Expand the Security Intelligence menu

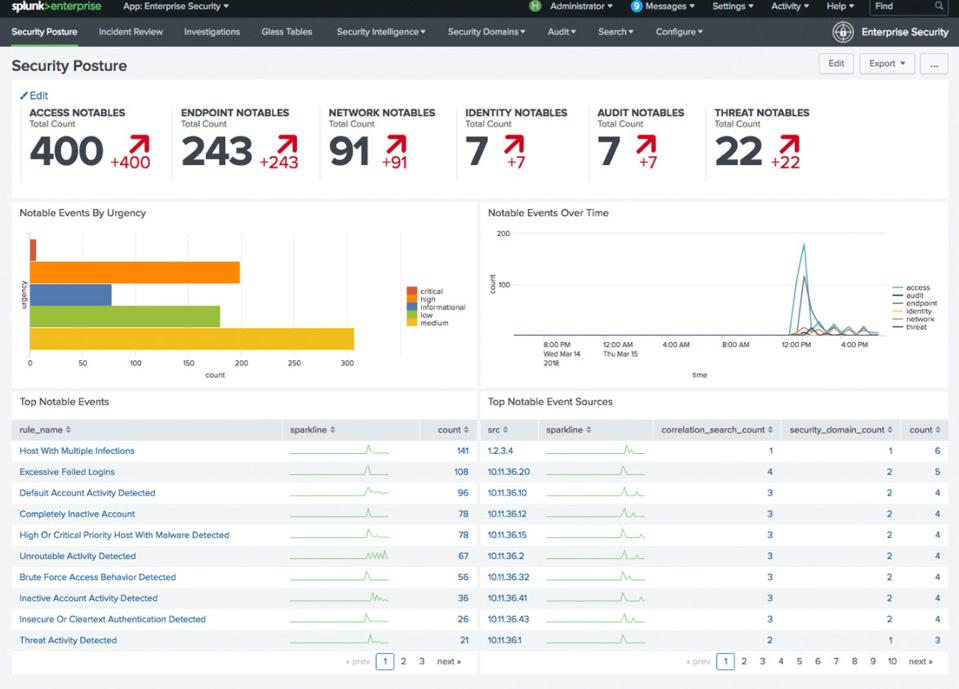380,32
